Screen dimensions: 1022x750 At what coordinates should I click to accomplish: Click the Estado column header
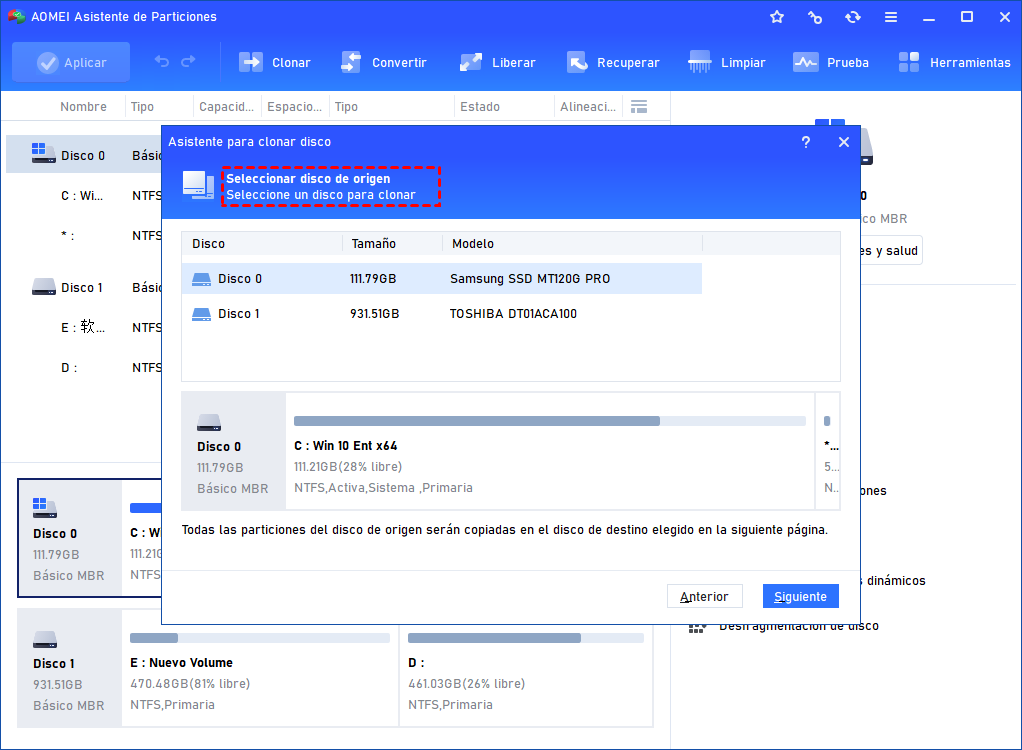tap(480, 106)
